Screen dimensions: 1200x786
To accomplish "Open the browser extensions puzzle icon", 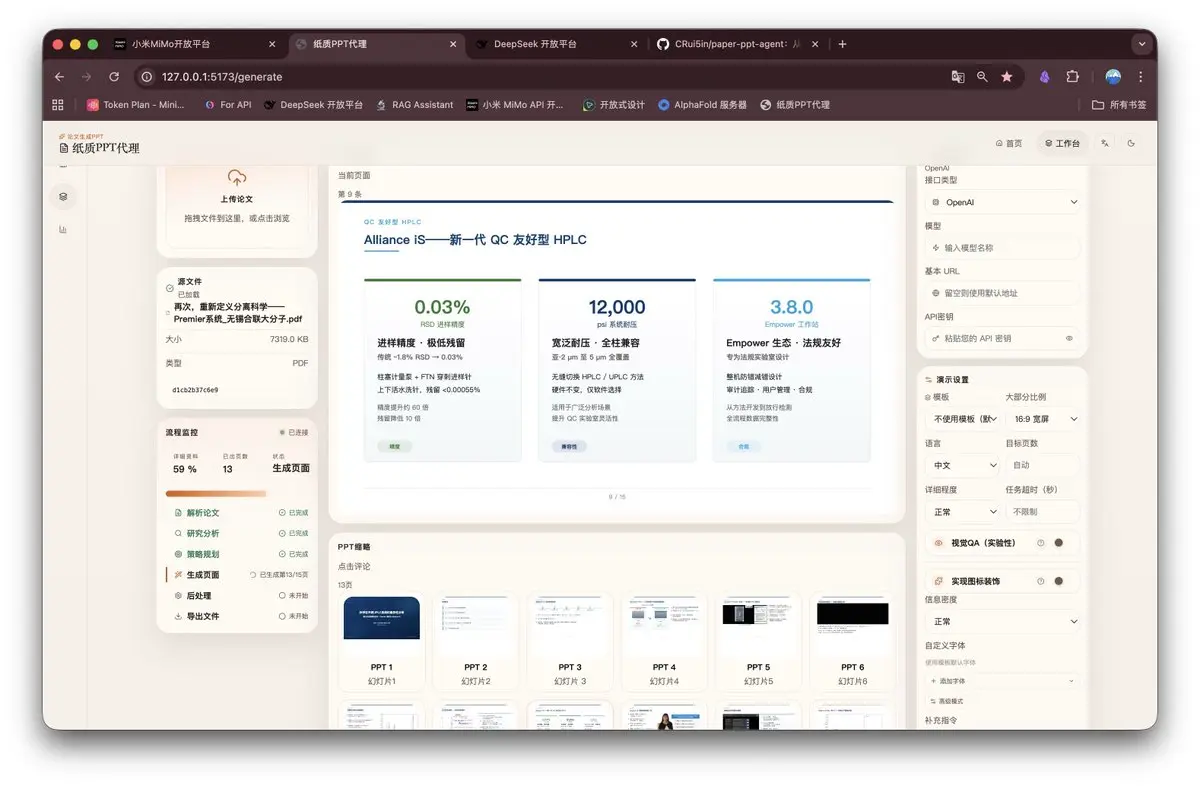I will click(x=1073, y=76).
